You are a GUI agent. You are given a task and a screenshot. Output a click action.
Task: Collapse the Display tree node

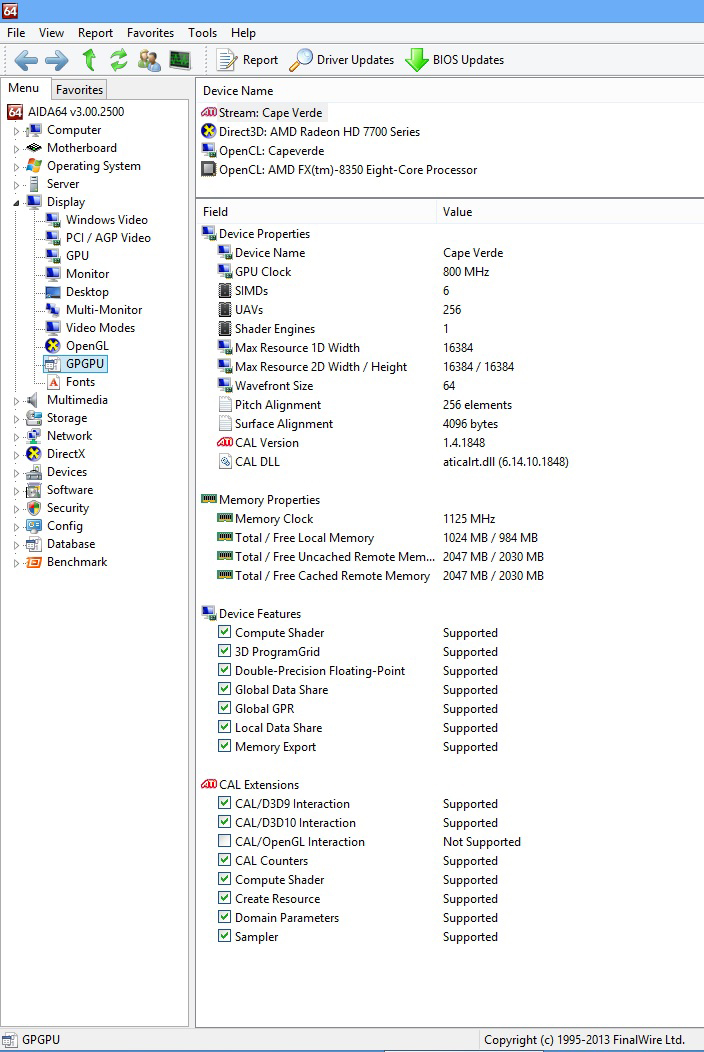pyautogui.click(x=16, y=203)
